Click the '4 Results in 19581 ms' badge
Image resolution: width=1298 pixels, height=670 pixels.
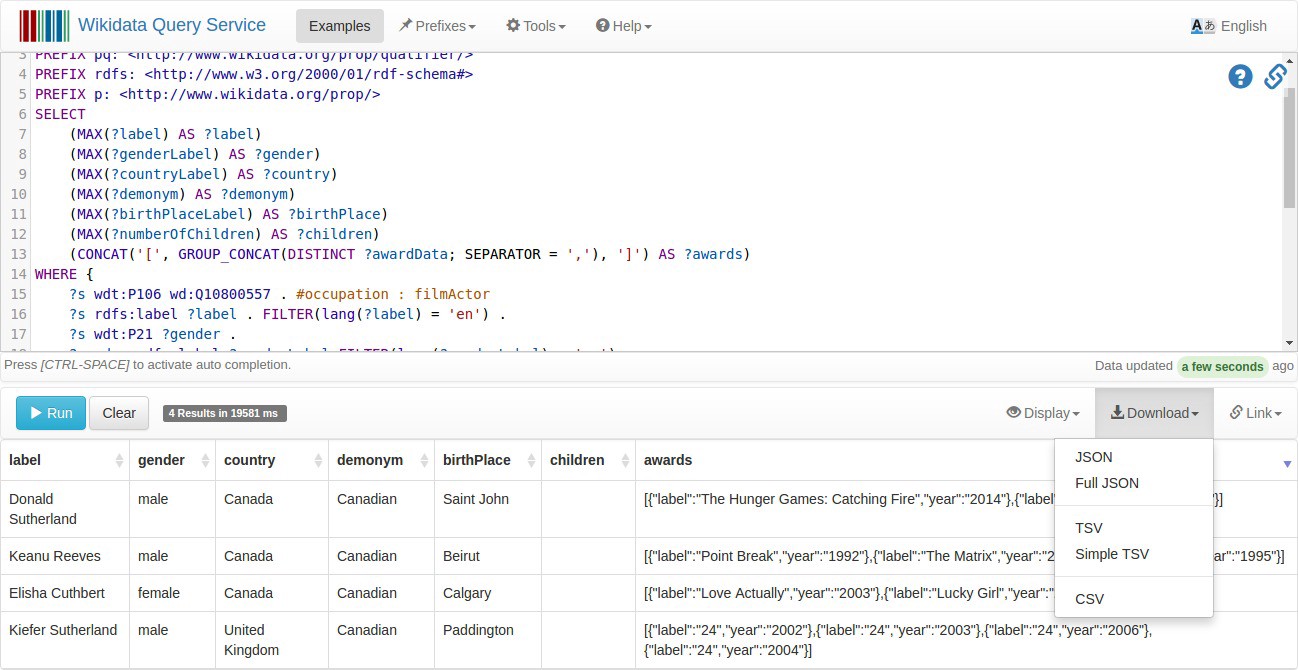(x=225, y=413)
